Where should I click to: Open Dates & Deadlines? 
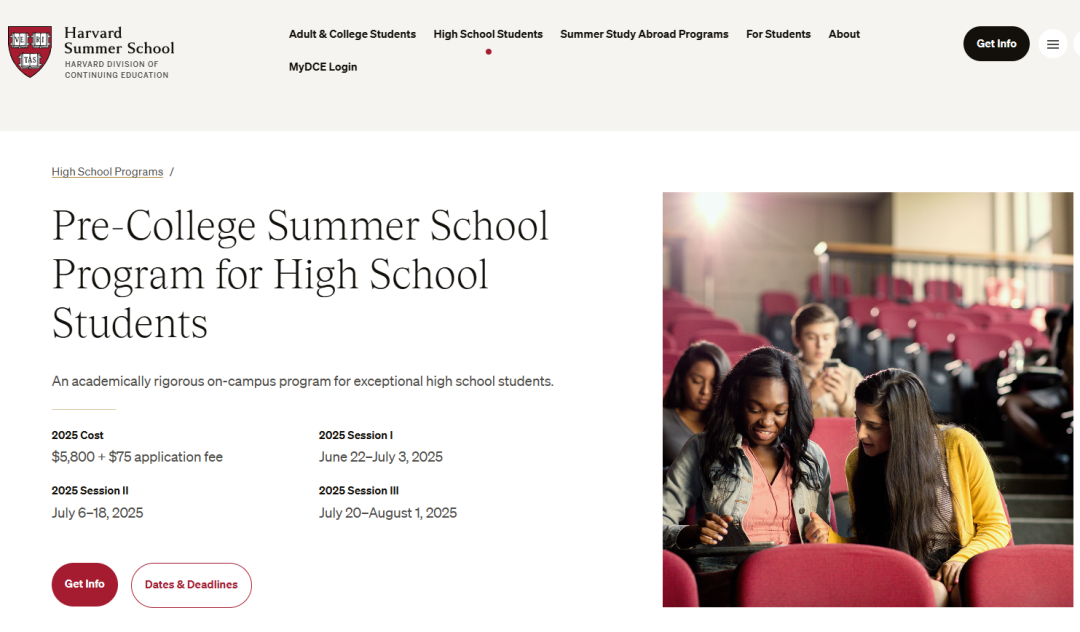click(191, 585)
